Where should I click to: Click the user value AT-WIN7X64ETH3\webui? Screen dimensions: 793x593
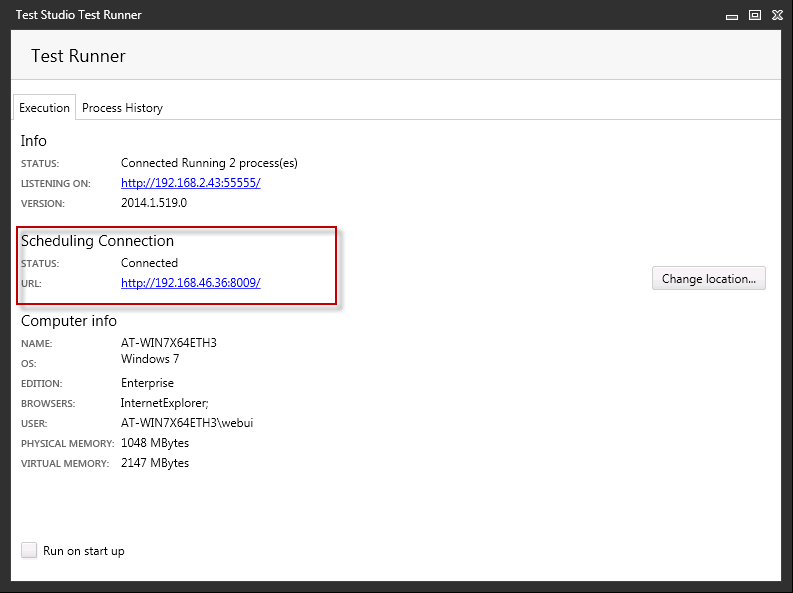point(187,423)
